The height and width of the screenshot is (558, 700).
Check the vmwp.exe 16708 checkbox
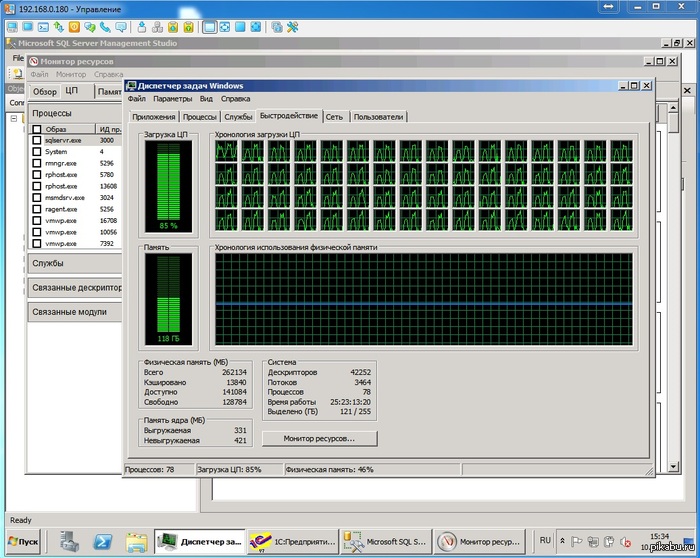tap(37, 221)
